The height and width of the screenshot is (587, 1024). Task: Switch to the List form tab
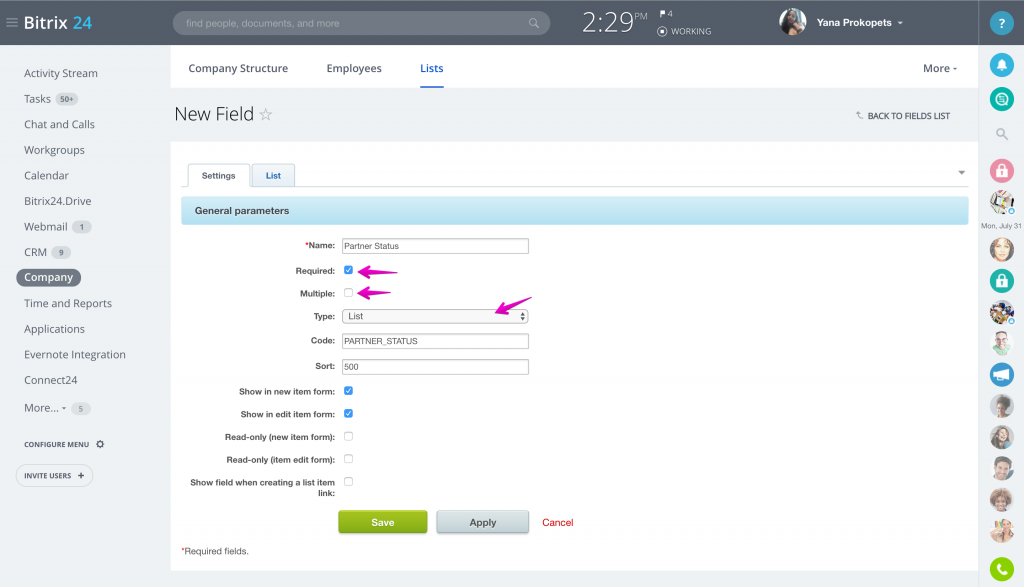pyautogui.click(x=273, y=176)
